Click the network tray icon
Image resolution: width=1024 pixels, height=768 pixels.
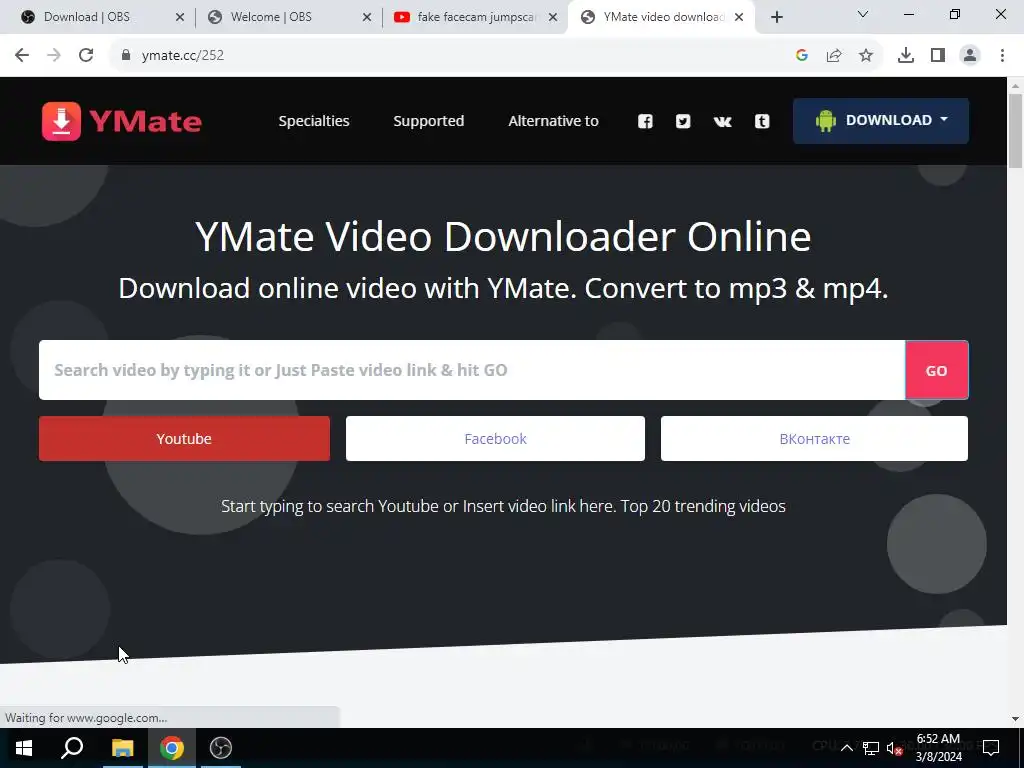point(871,748)
